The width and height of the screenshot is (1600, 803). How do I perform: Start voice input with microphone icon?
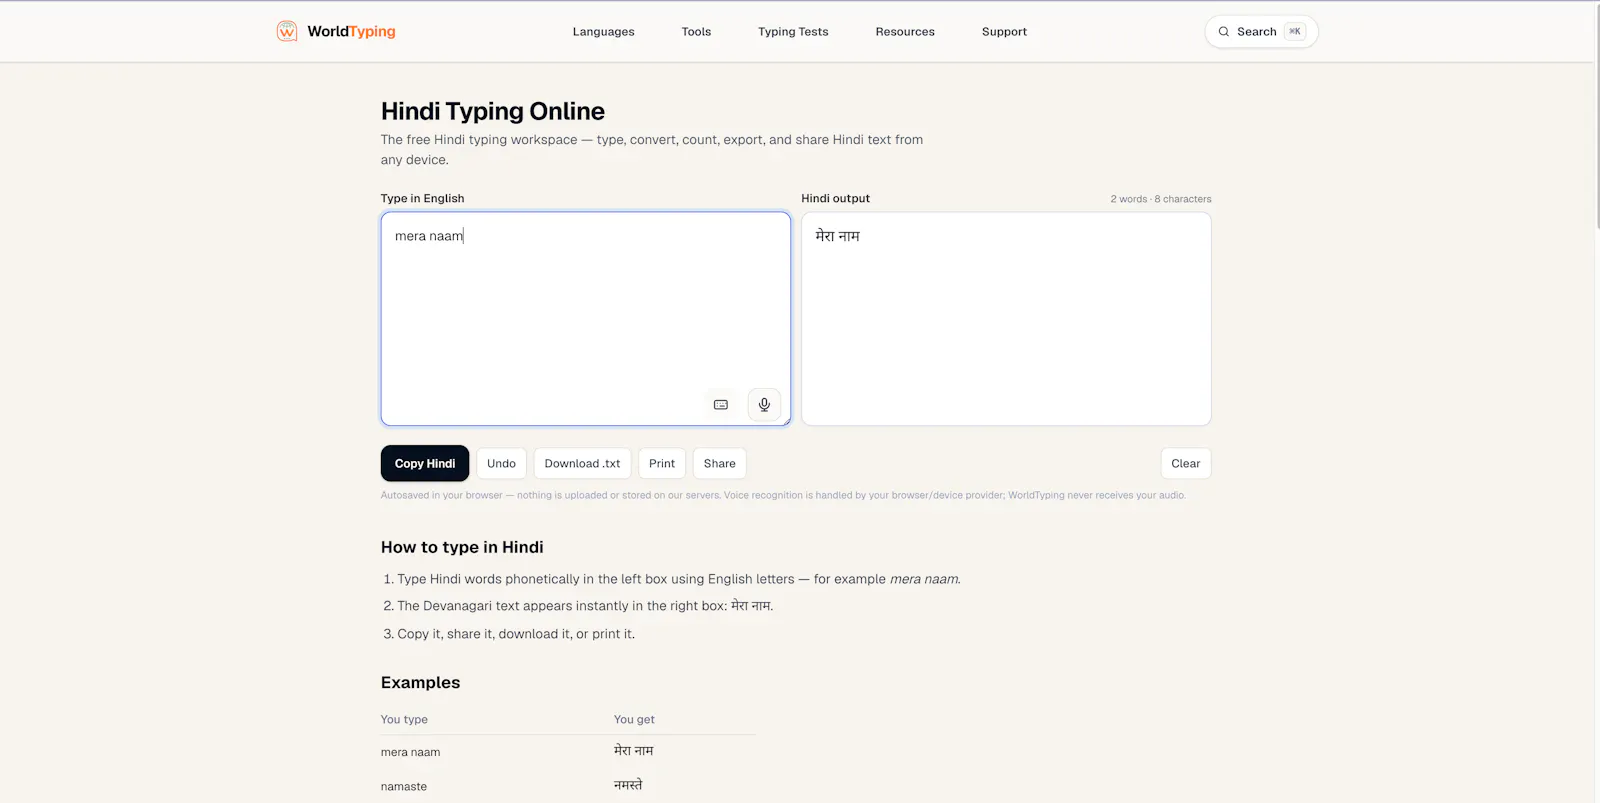764,405
